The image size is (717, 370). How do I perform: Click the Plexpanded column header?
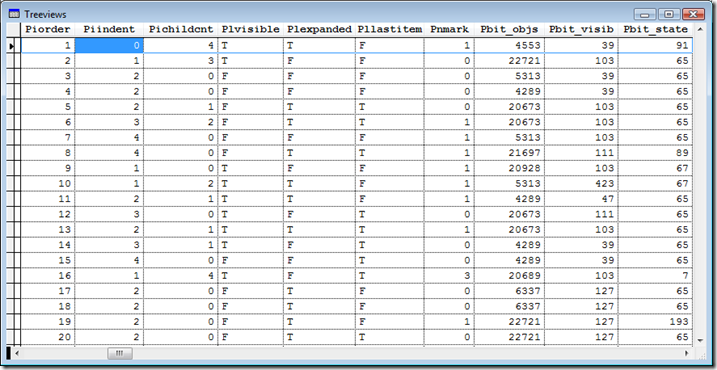pyautogui.click(x=319, y=30)
